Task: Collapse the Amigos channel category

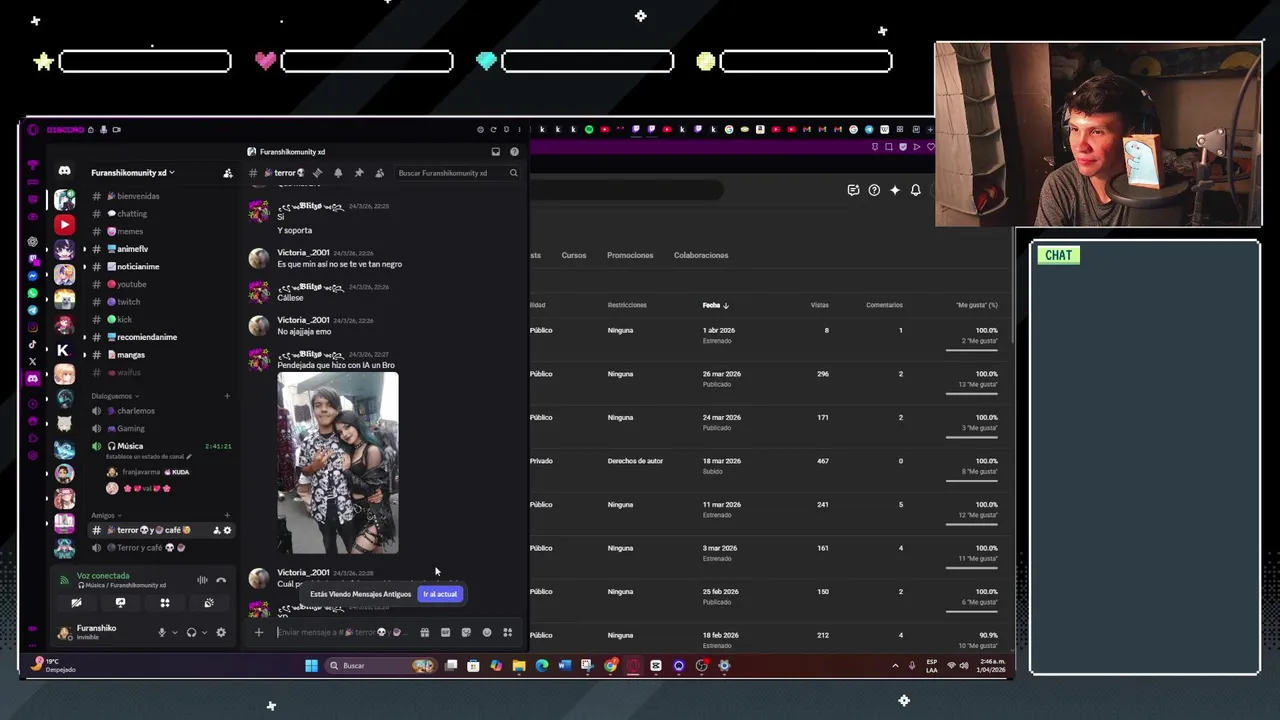Action: [x=104, y=515]
